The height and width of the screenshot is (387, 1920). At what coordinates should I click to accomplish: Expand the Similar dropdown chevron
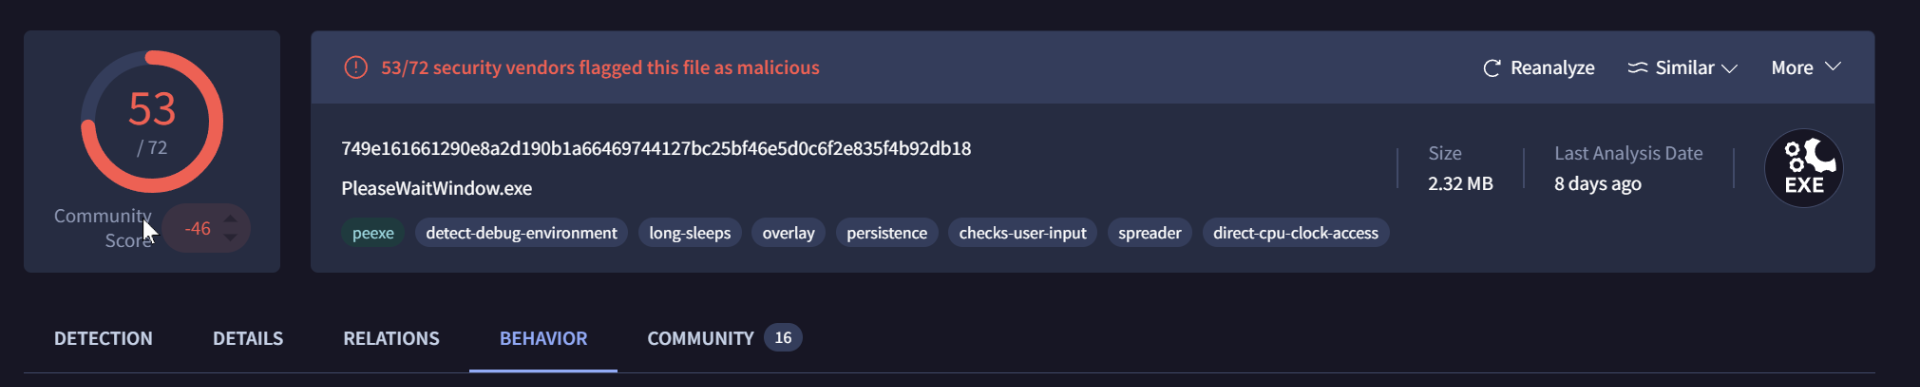(x=1730, y=68)
